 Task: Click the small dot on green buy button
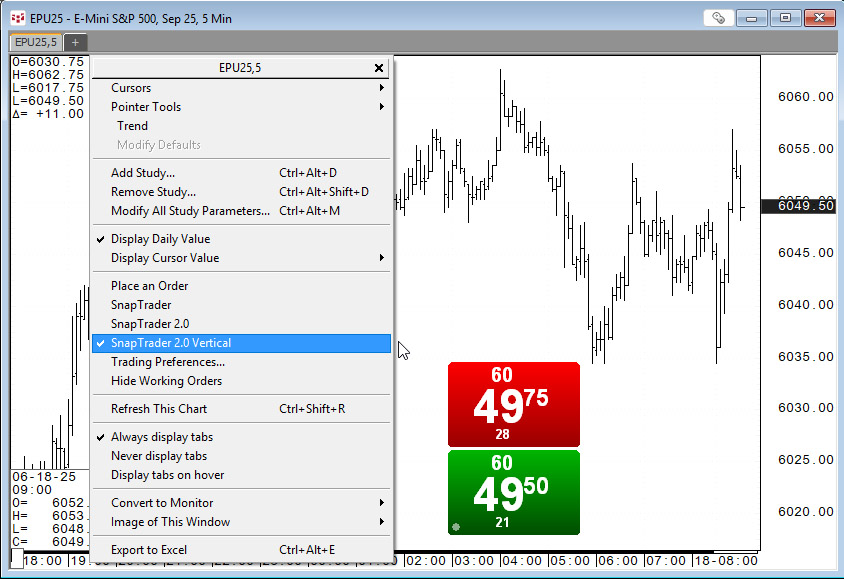coord(456,527)
